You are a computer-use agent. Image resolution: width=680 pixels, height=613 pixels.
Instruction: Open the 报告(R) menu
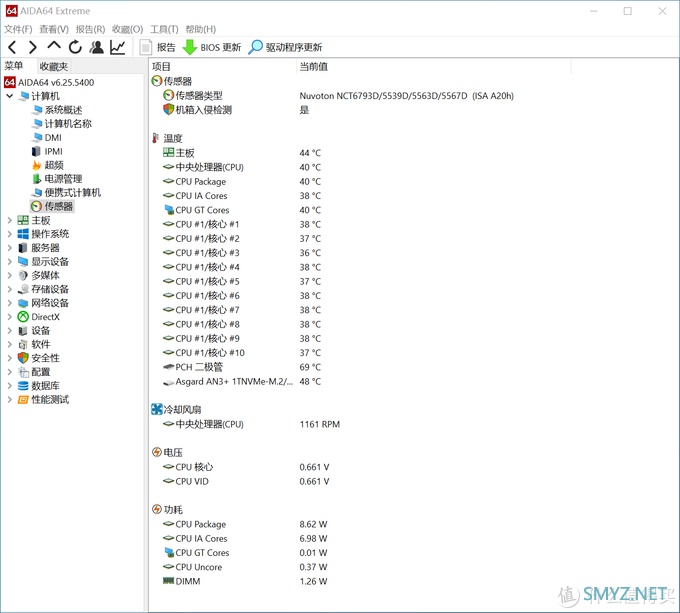[90, 29]
